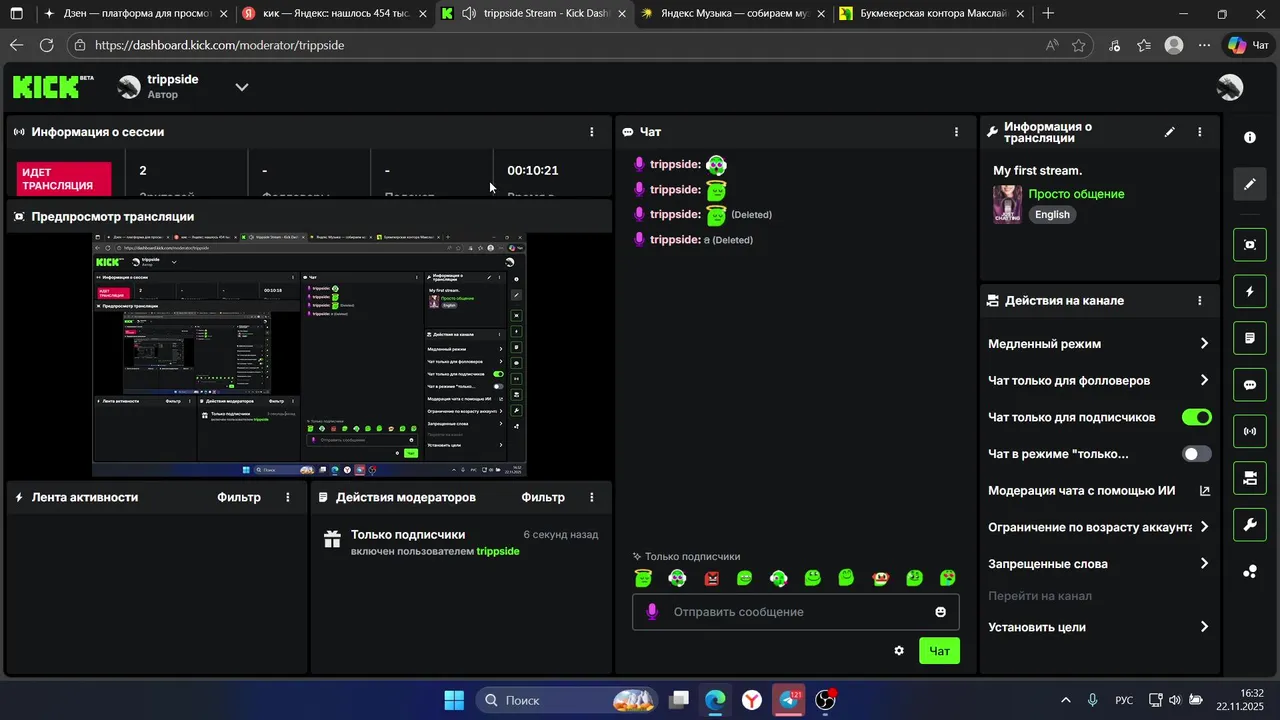Switch to the Яндекс search кик tab
The image size is (1280, 720).
(x=335, y=14)
